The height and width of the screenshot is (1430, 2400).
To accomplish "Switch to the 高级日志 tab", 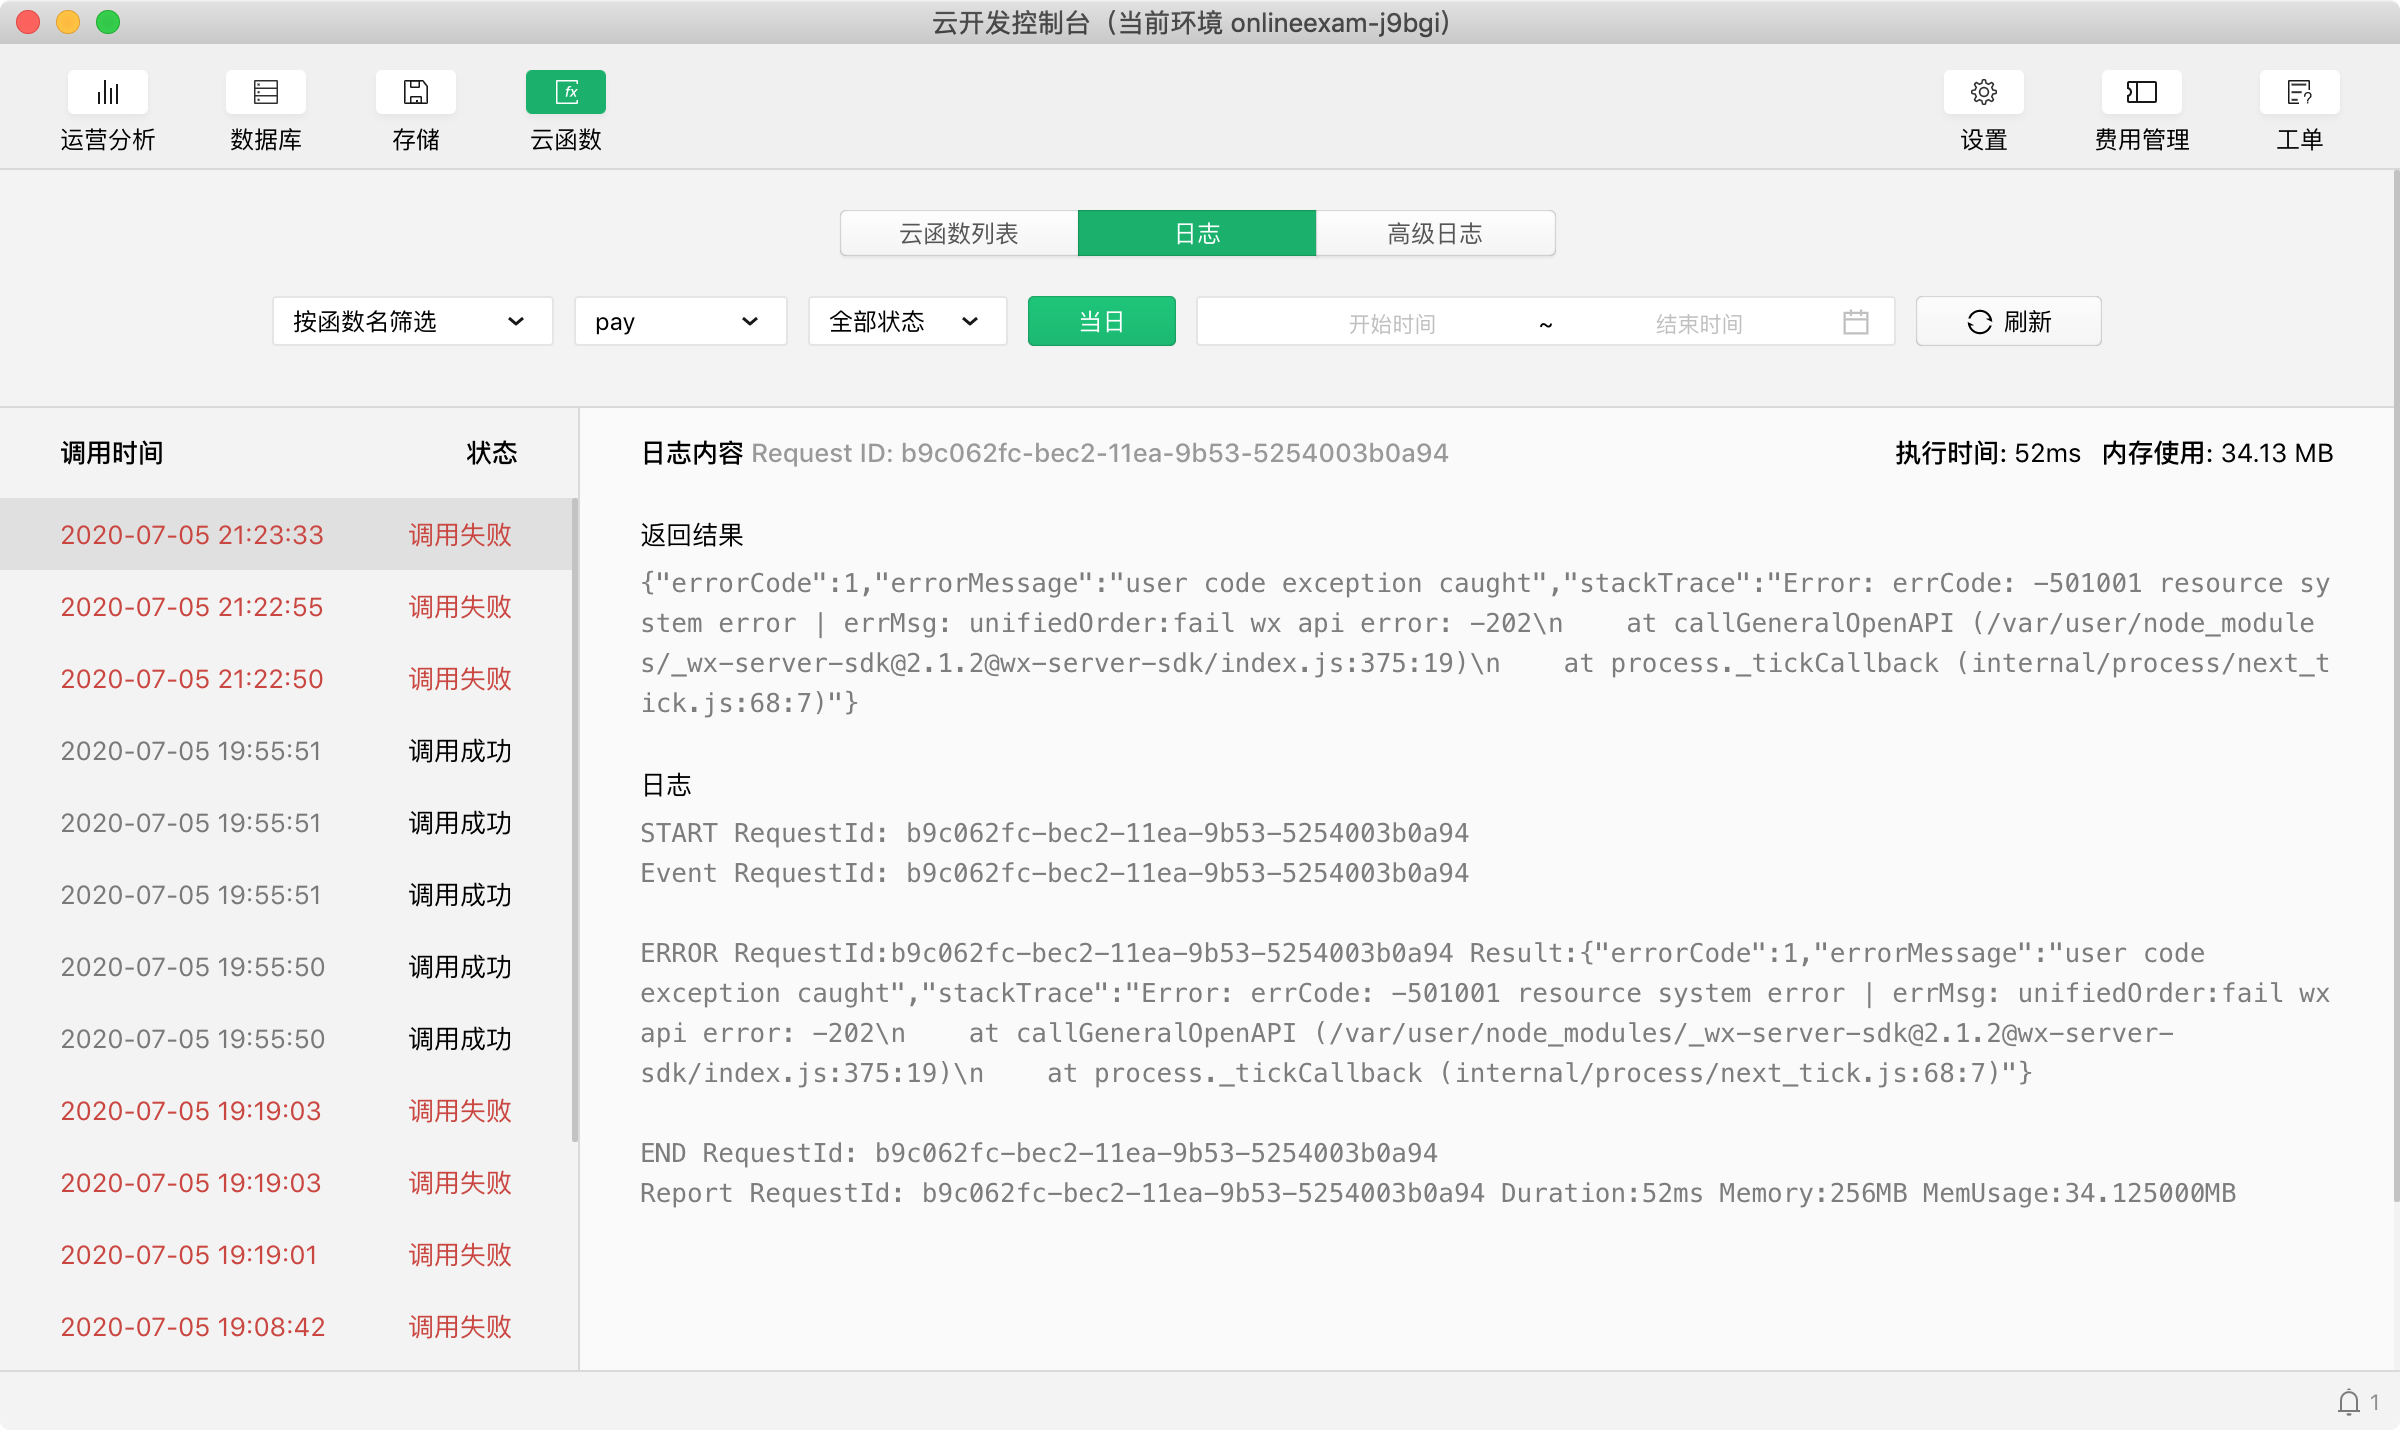I will (x=1434, y=234).
